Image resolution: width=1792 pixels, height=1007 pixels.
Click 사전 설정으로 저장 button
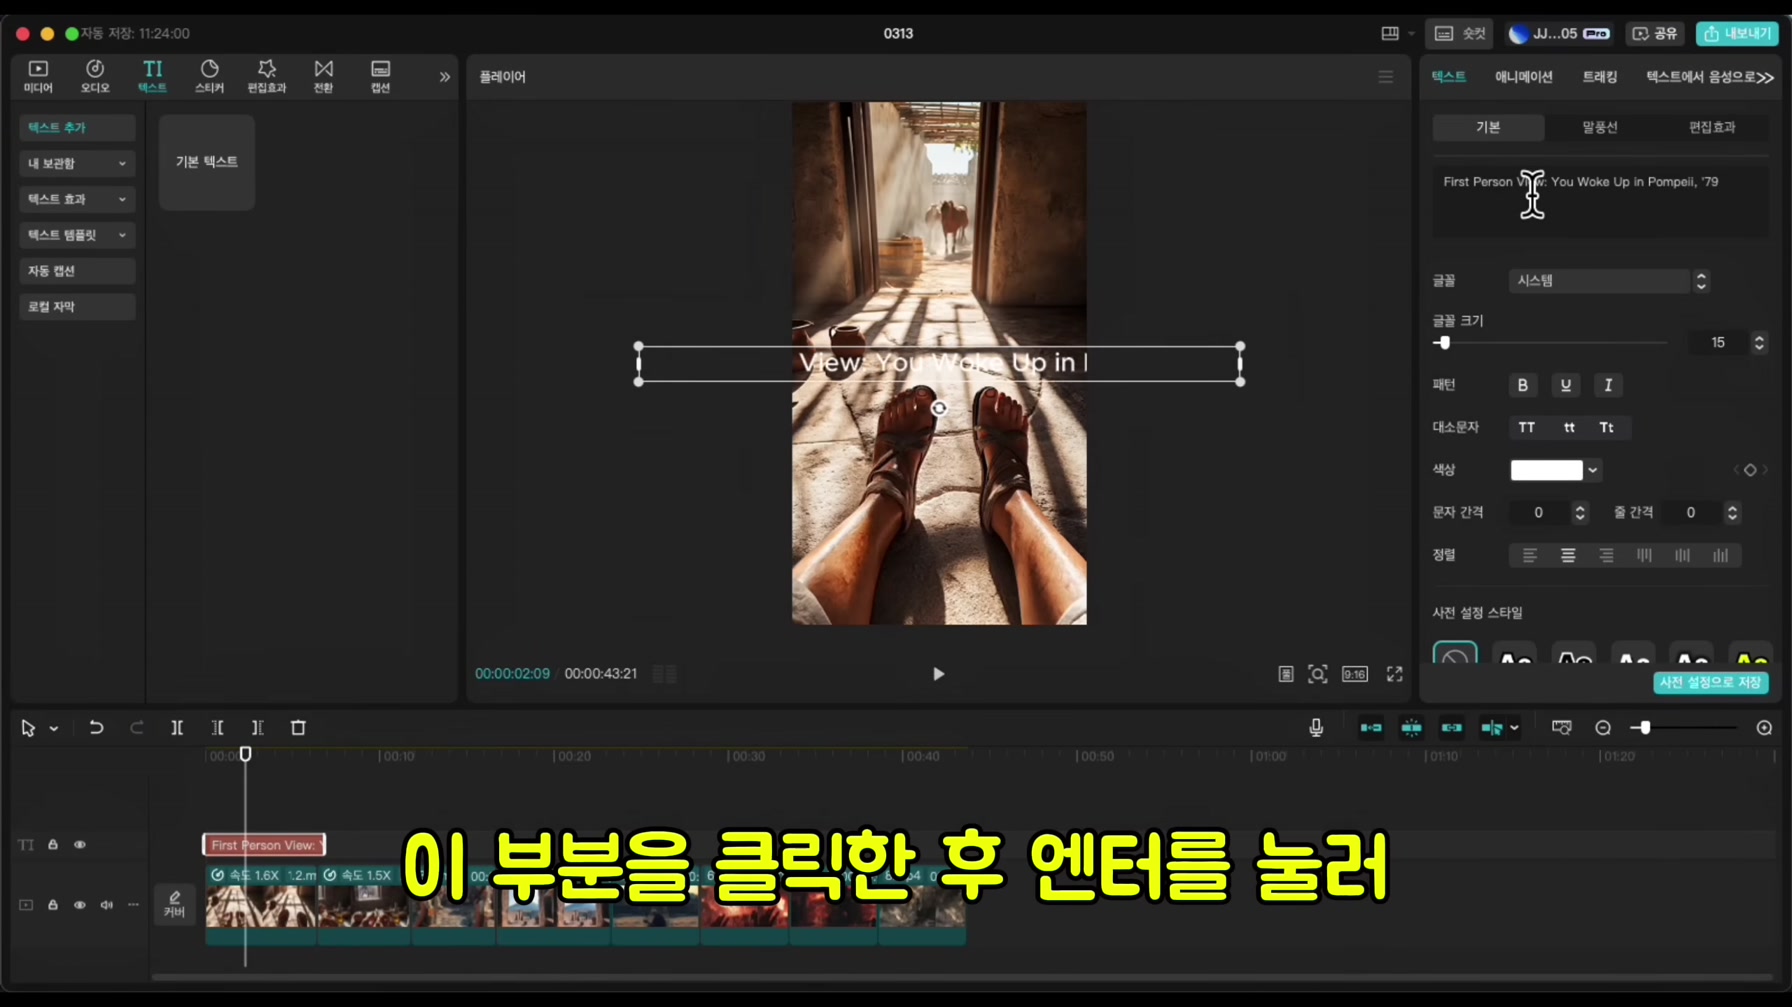(1710, 683)
